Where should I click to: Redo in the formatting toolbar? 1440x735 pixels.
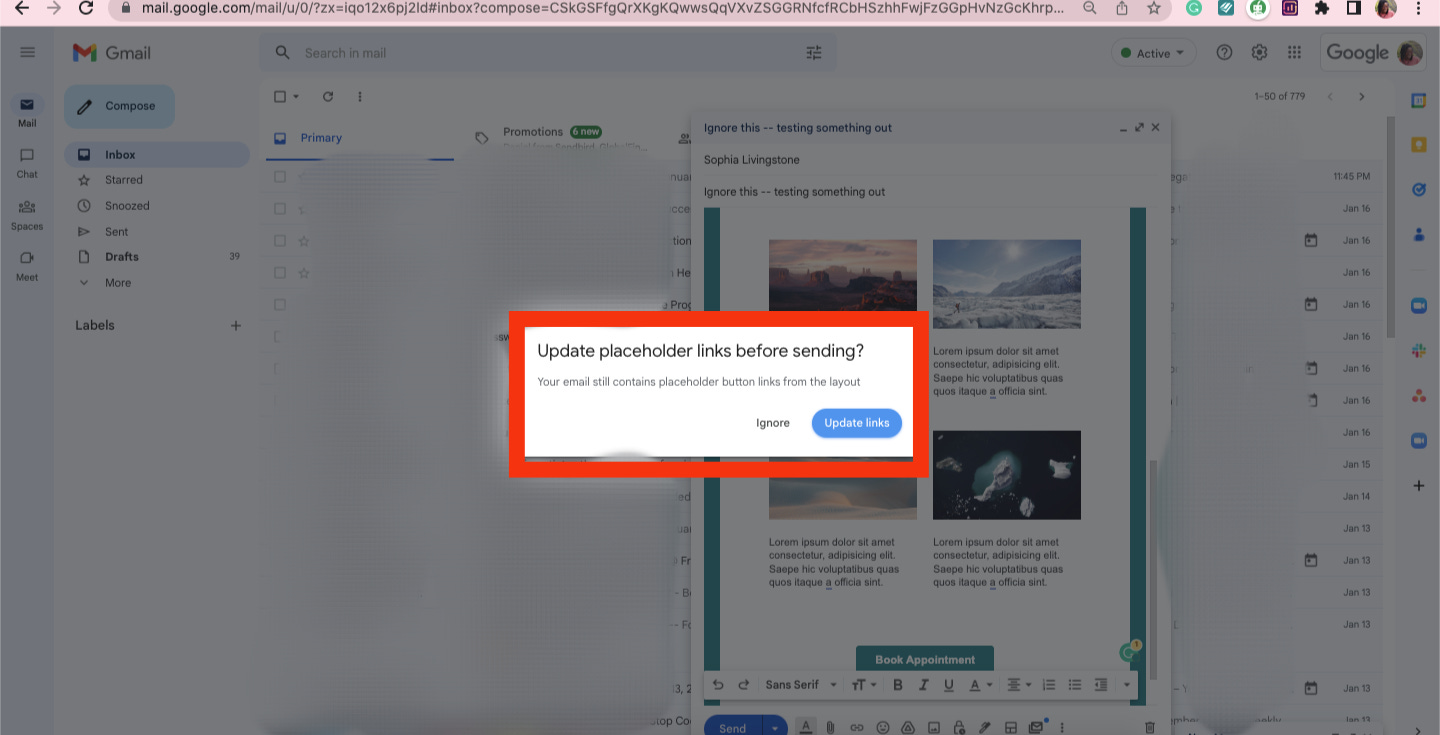743,685
